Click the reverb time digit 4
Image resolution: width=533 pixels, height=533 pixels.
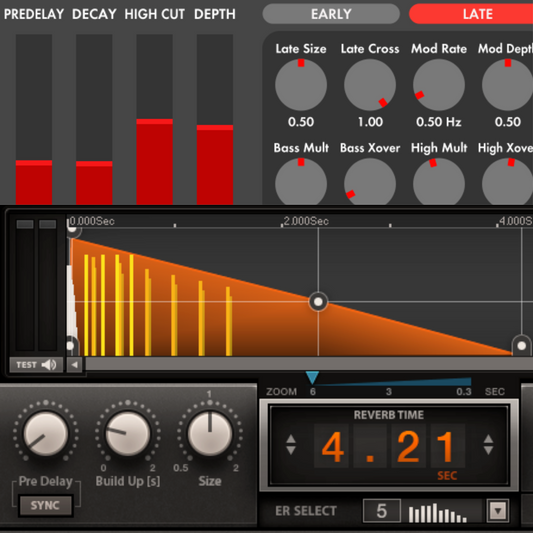(x=332, y=446)
